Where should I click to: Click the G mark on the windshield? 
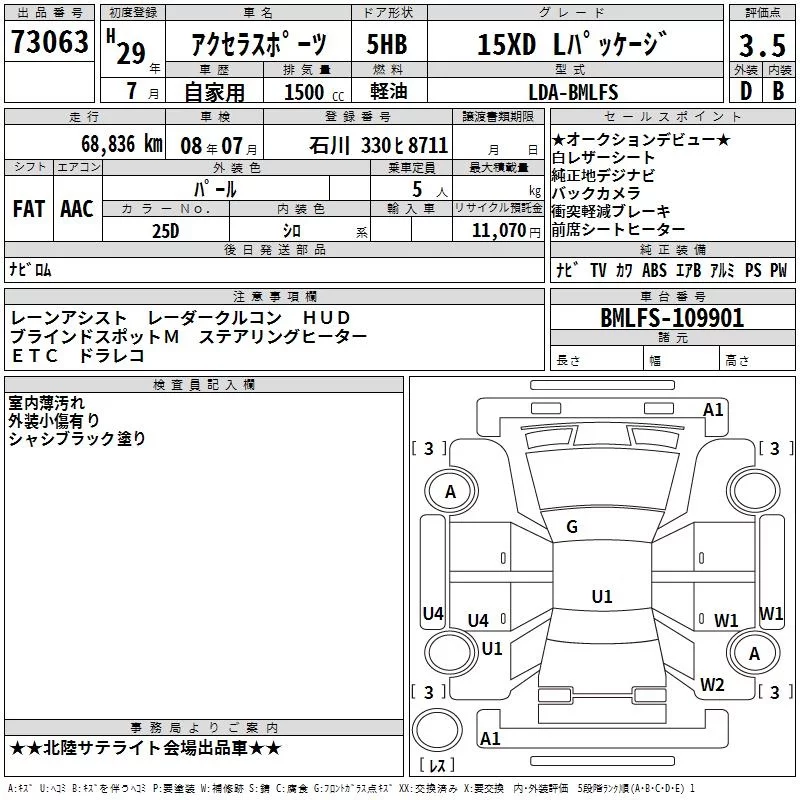coord(572,527)
